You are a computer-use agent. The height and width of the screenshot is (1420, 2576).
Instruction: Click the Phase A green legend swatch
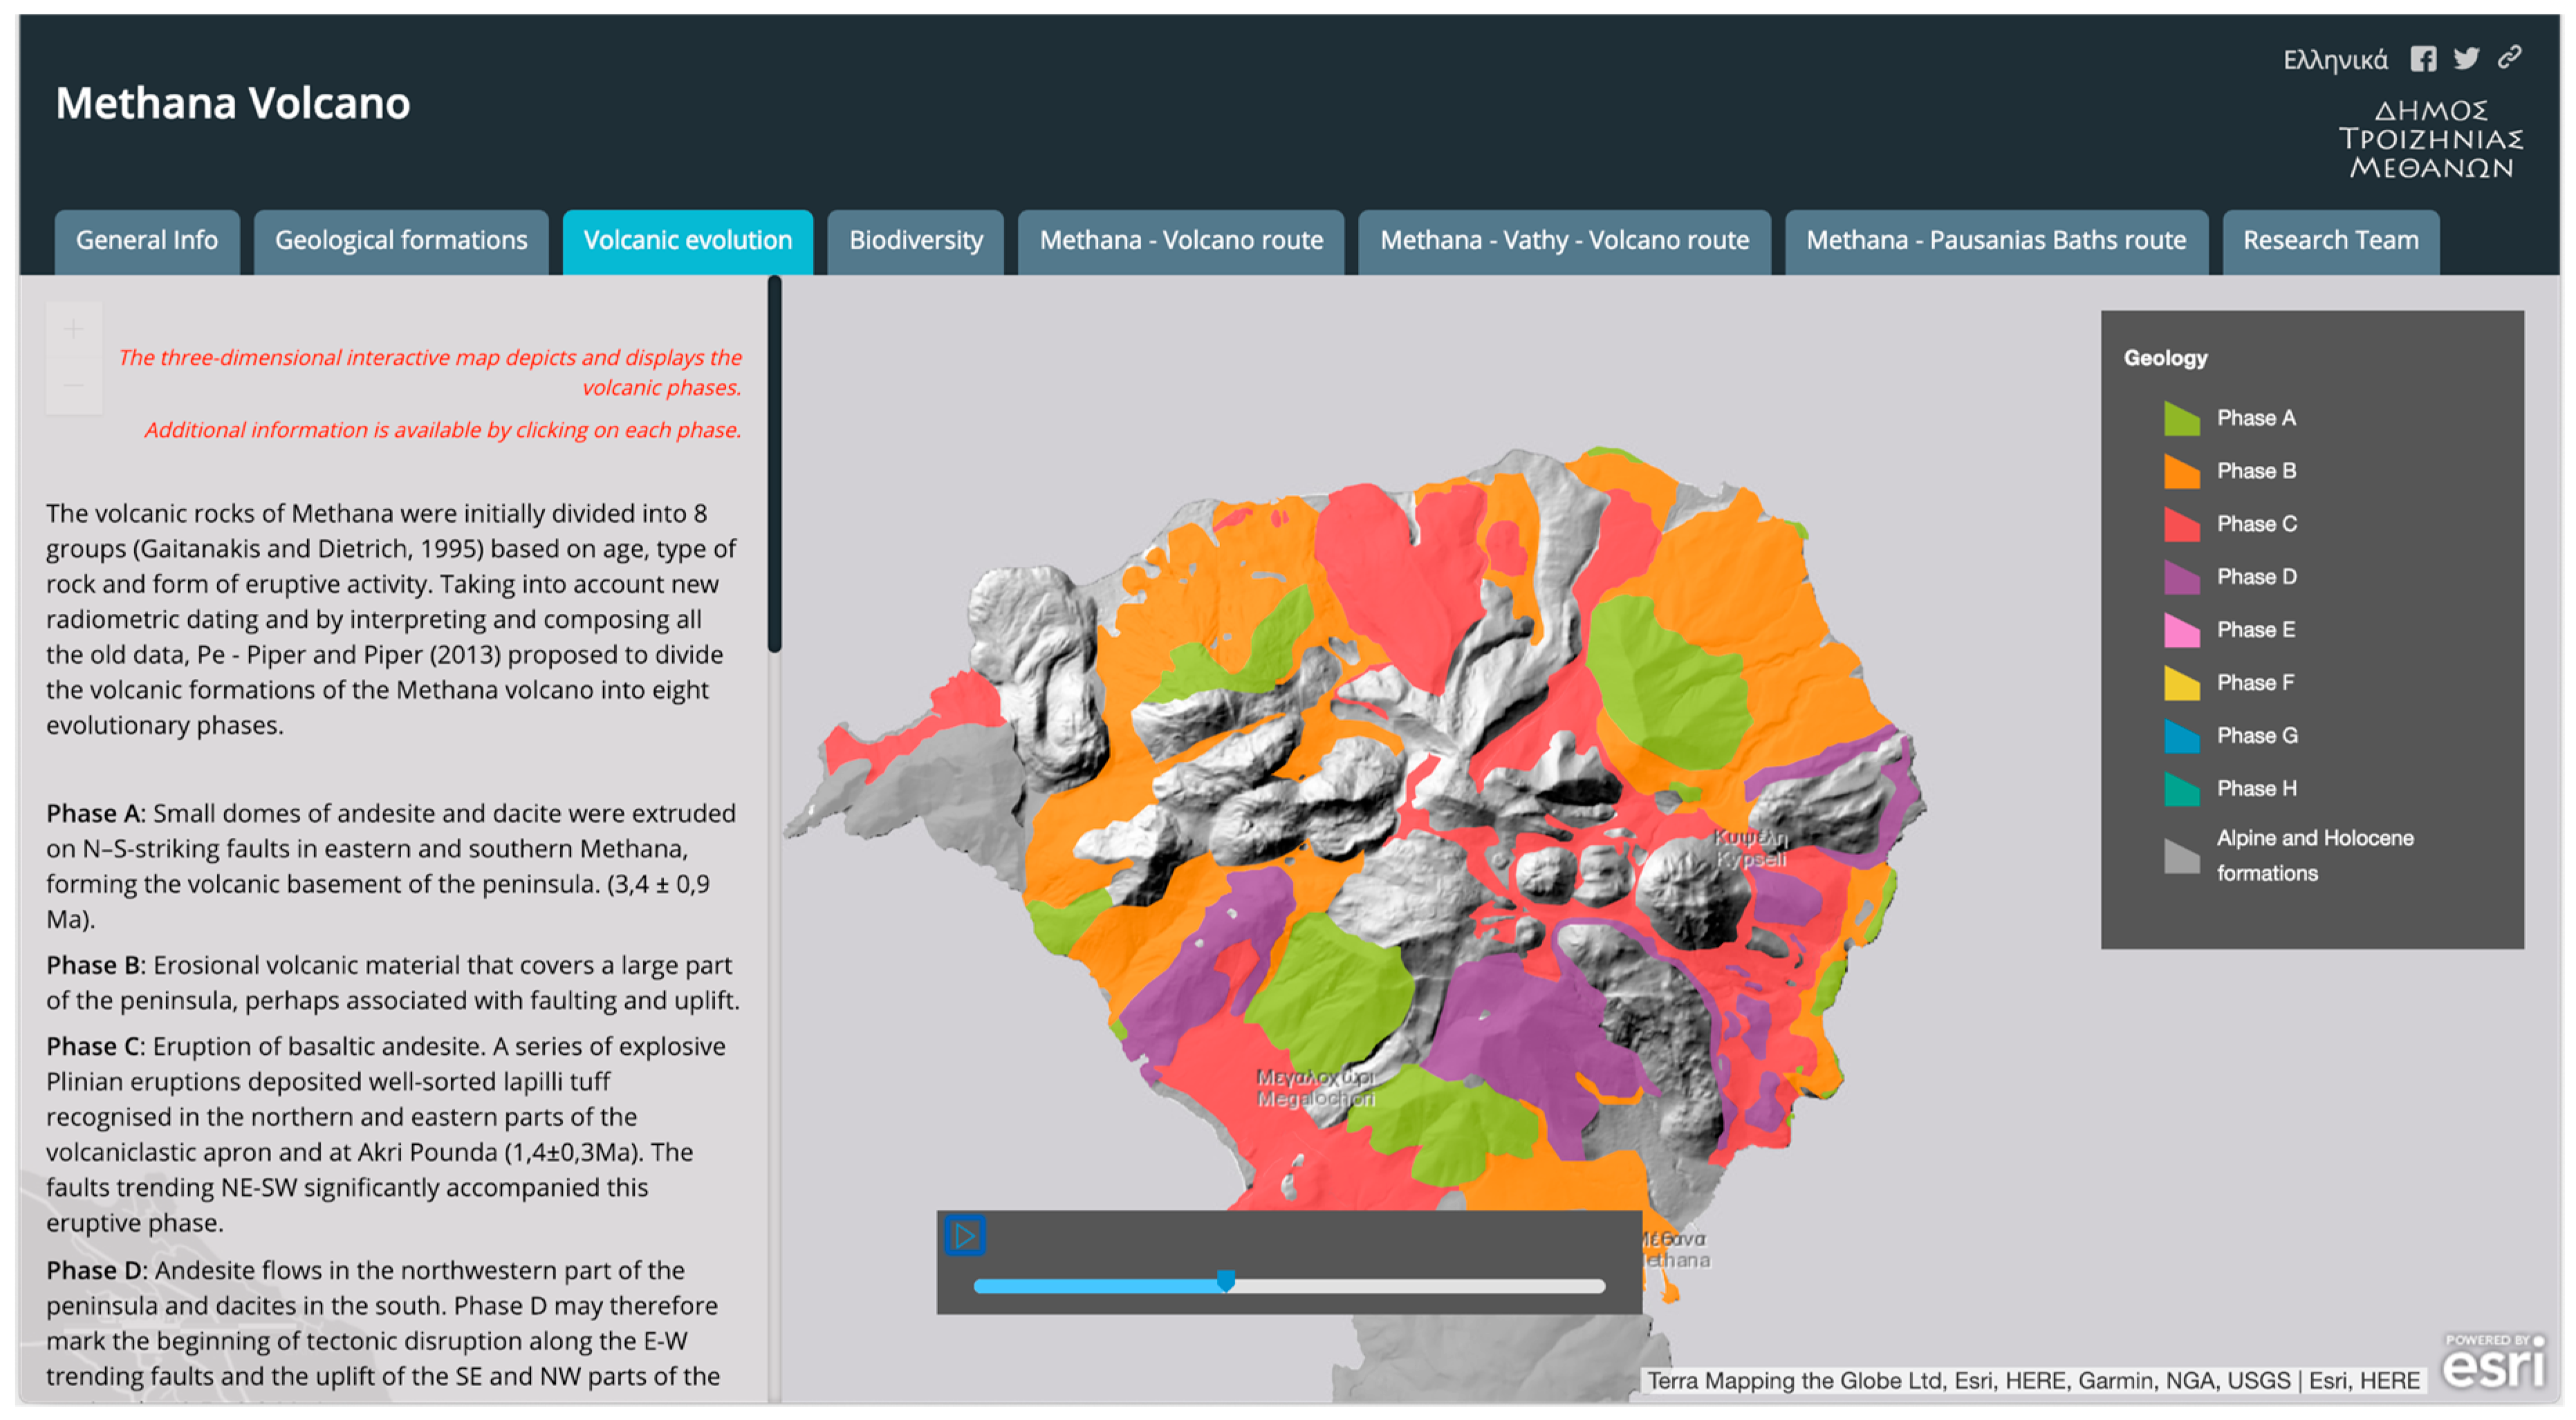[x=2181, y=419]
